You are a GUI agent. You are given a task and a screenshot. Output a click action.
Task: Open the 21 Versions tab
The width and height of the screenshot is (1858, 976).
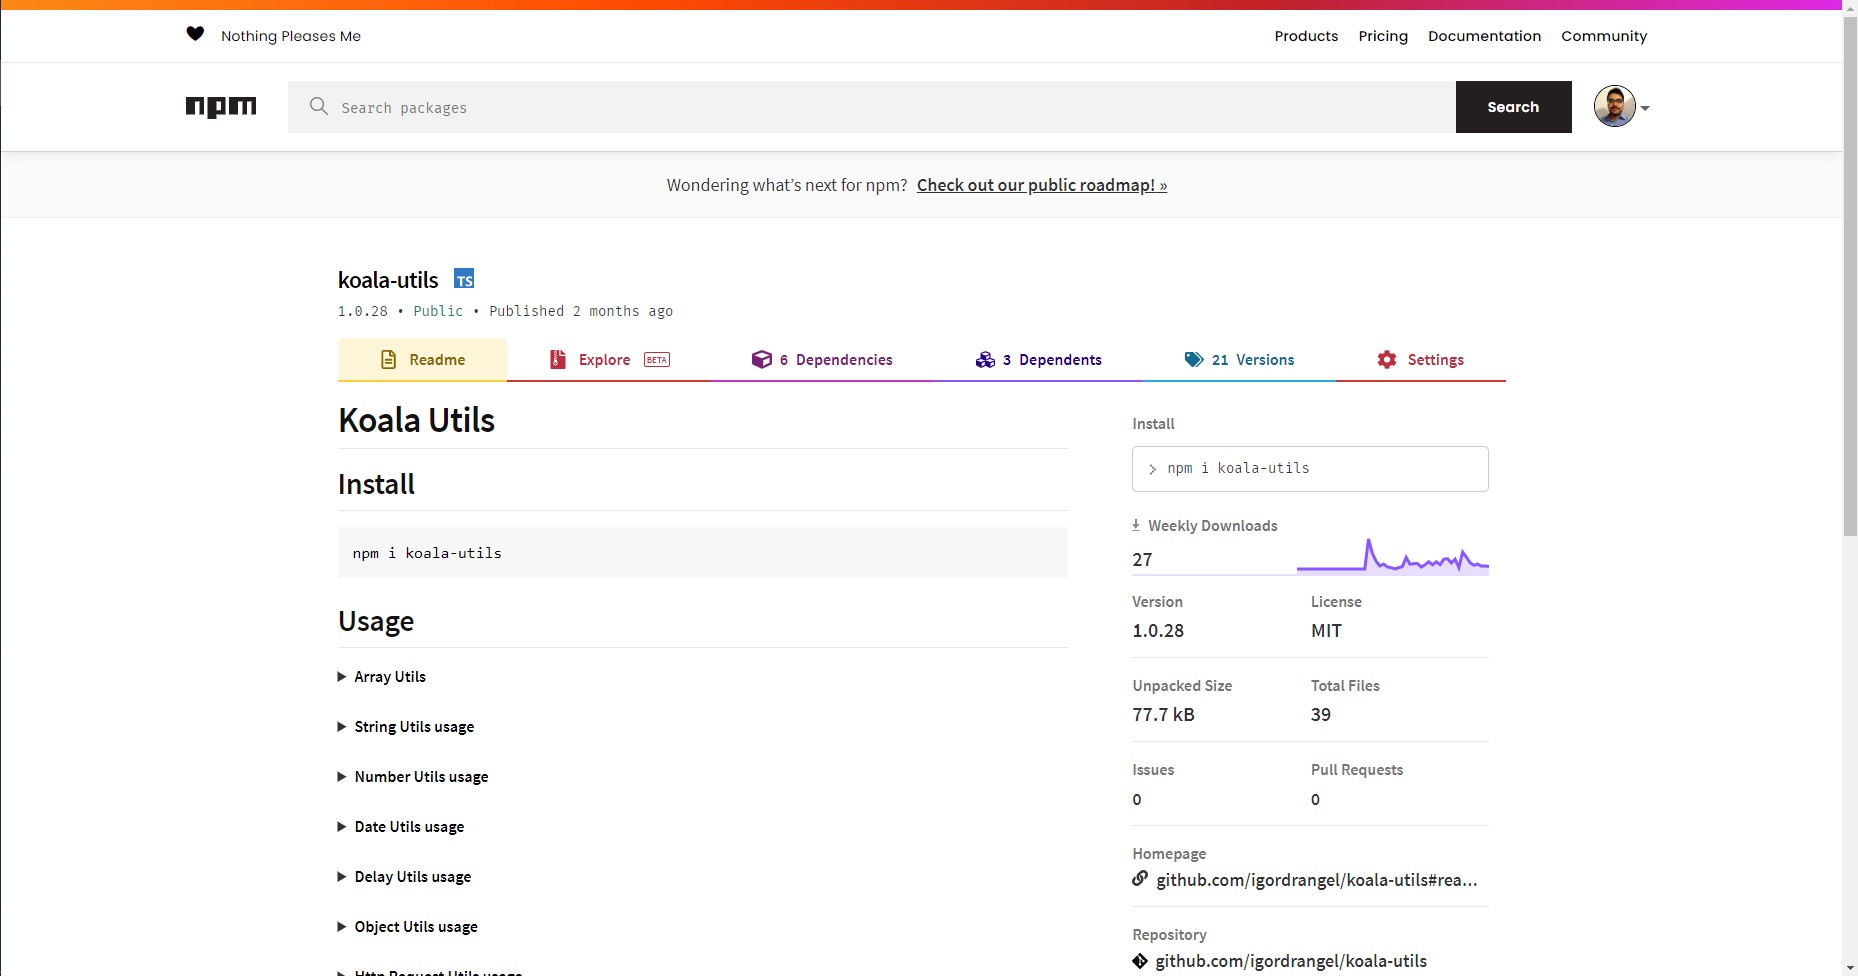1238,360
